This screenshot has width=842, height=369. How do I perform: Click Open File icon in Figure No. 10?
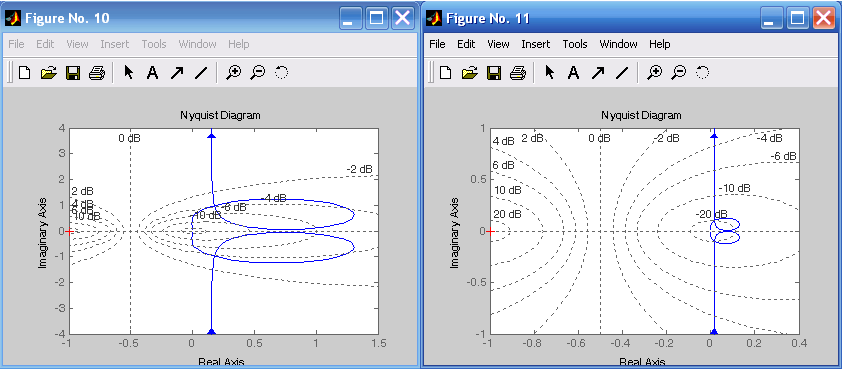click(48, 73)
